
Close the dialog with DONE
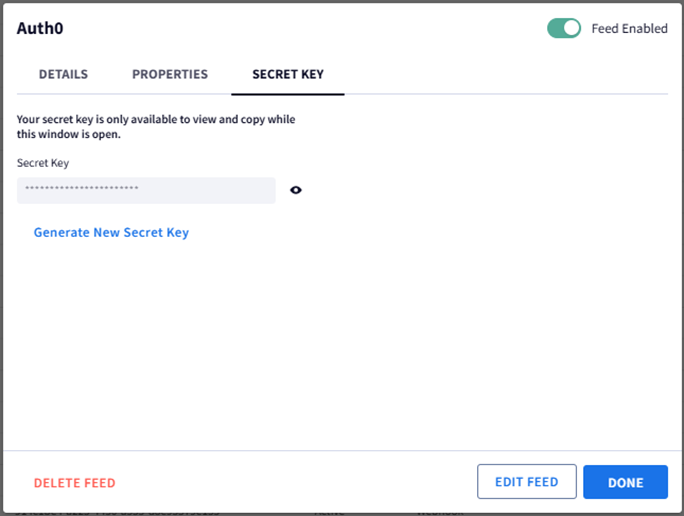tap(626, 482)
